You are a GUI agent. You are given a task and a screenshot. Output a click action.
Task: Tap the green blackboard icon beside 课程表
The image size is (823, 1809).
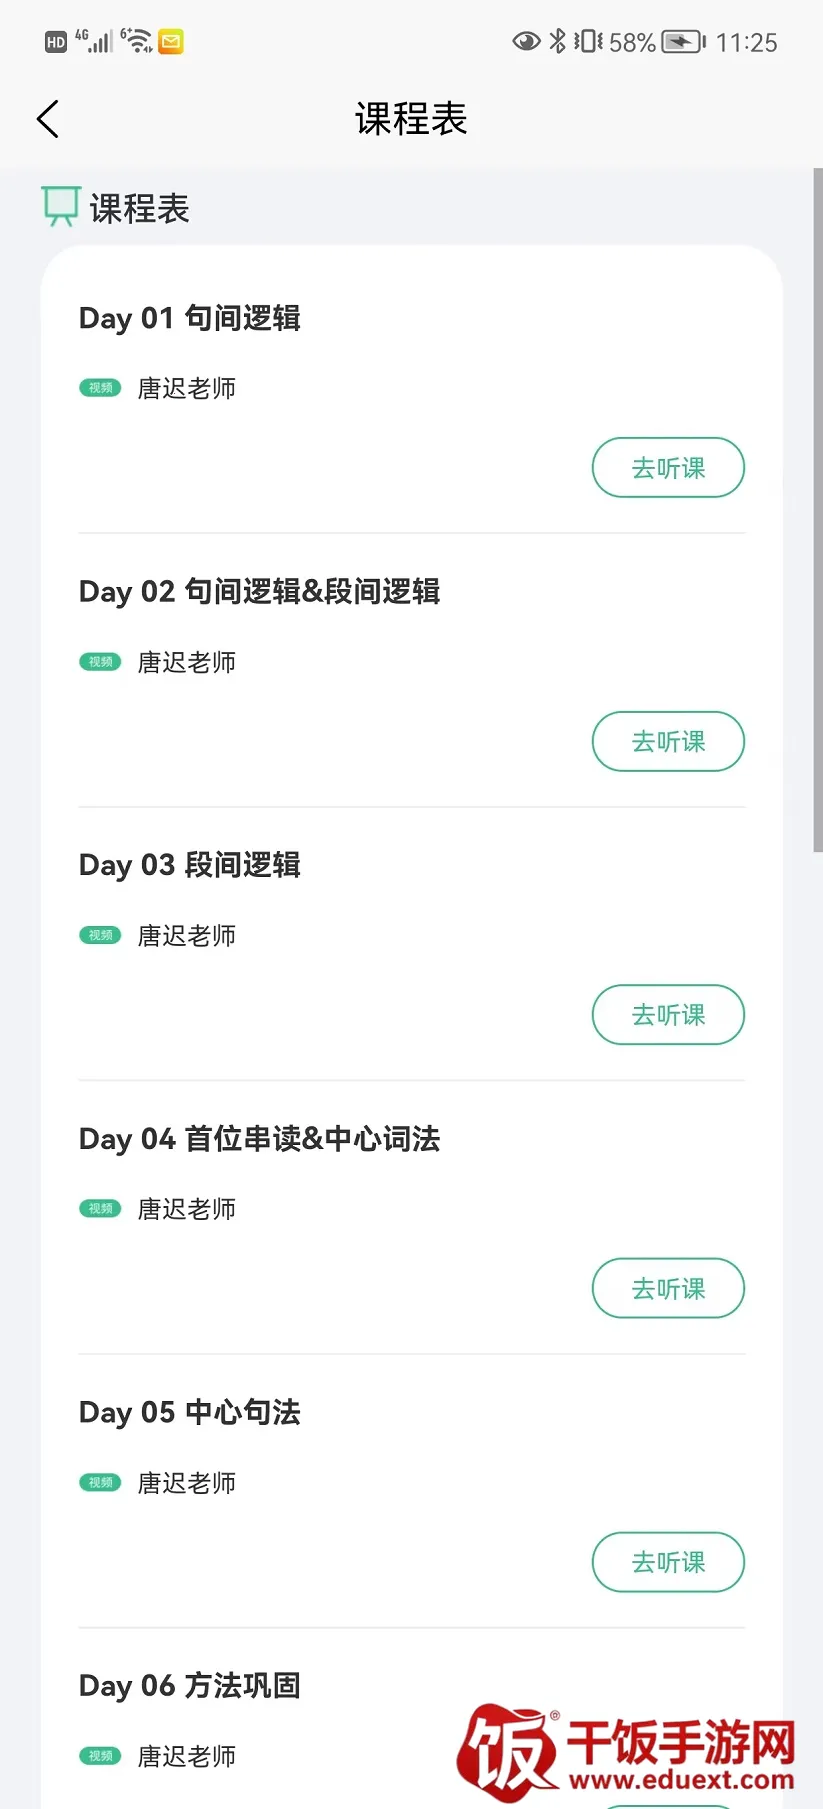[60, 206]
